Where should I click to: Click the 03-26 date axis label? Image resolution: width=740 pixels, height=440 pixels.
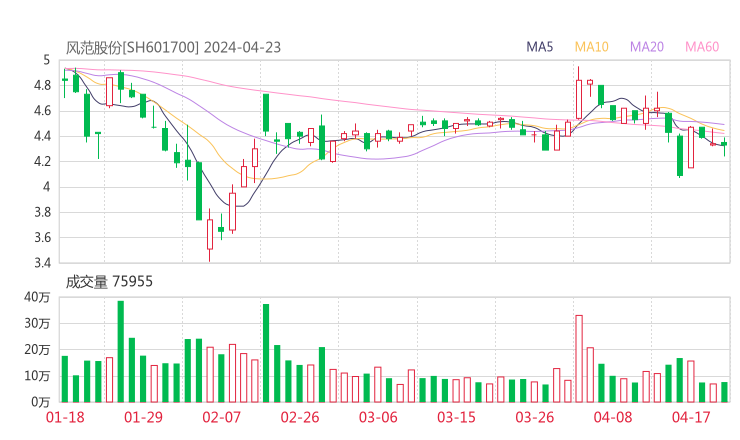(x=535, y=417)
